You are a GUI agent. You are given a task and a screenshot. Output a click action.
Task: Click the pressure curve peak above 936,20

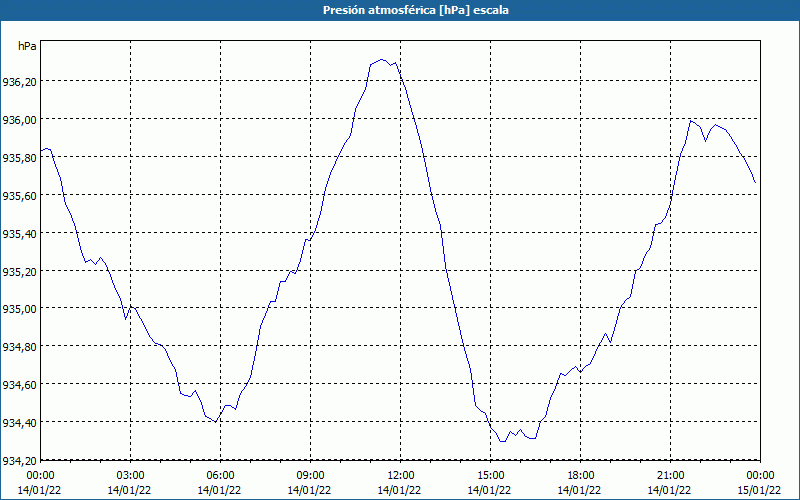point(382,59)
